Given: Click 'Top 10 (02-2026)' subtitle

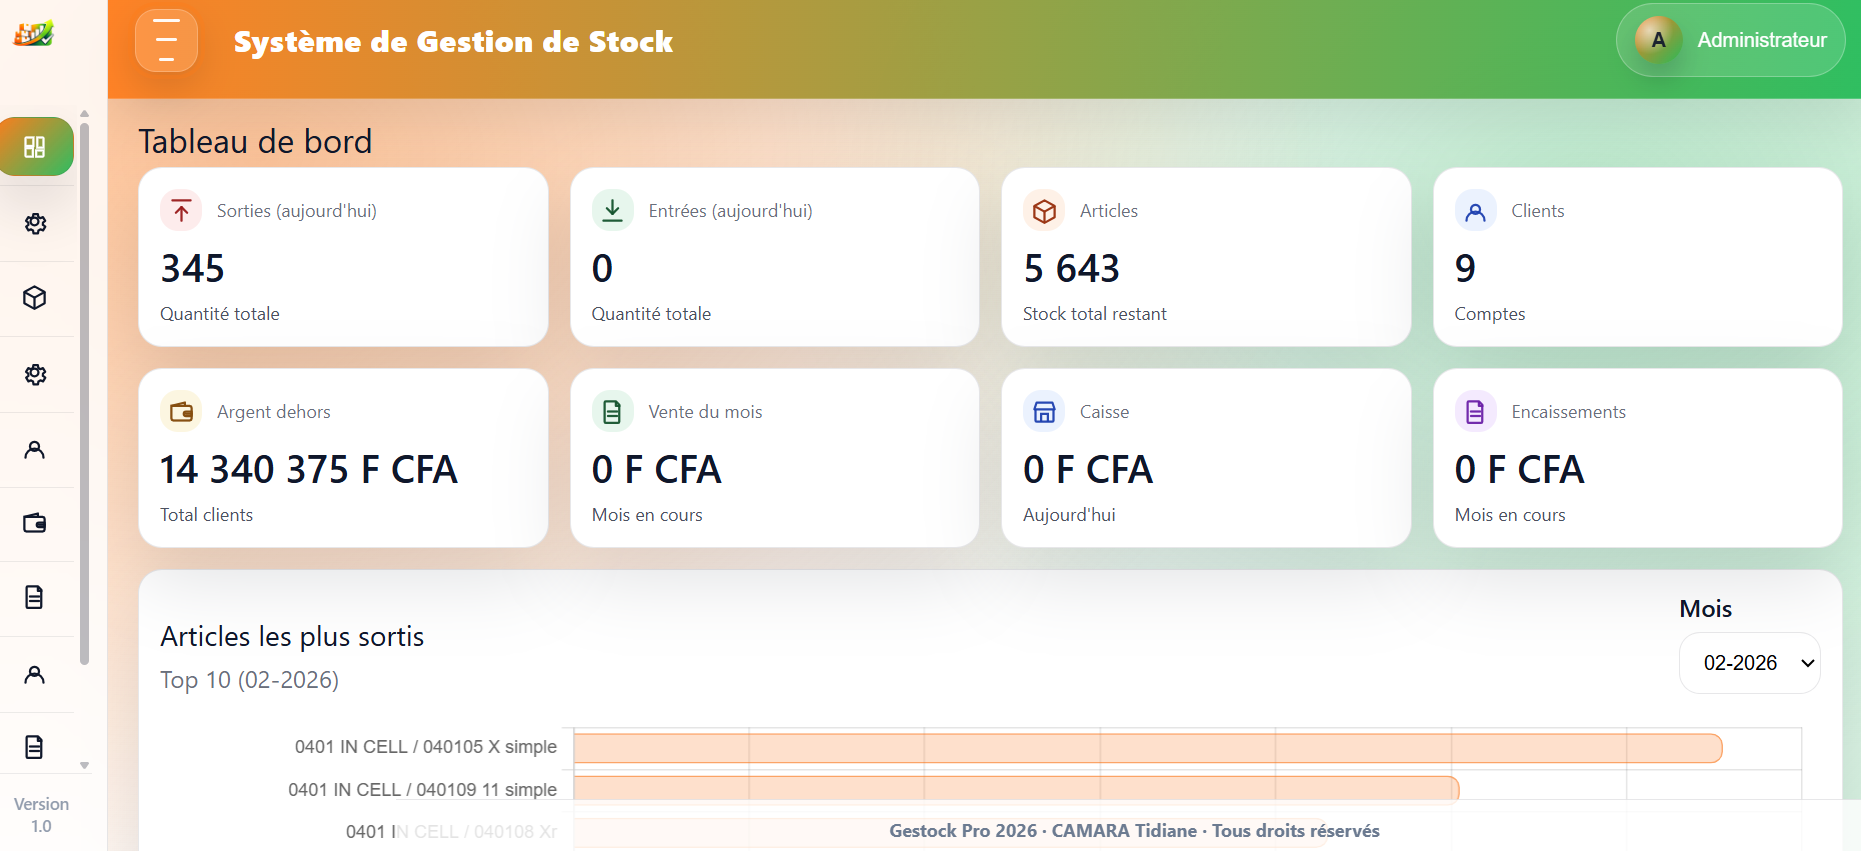Looking at the screenshot, I should pyautogui.click(x=250, y=680).
